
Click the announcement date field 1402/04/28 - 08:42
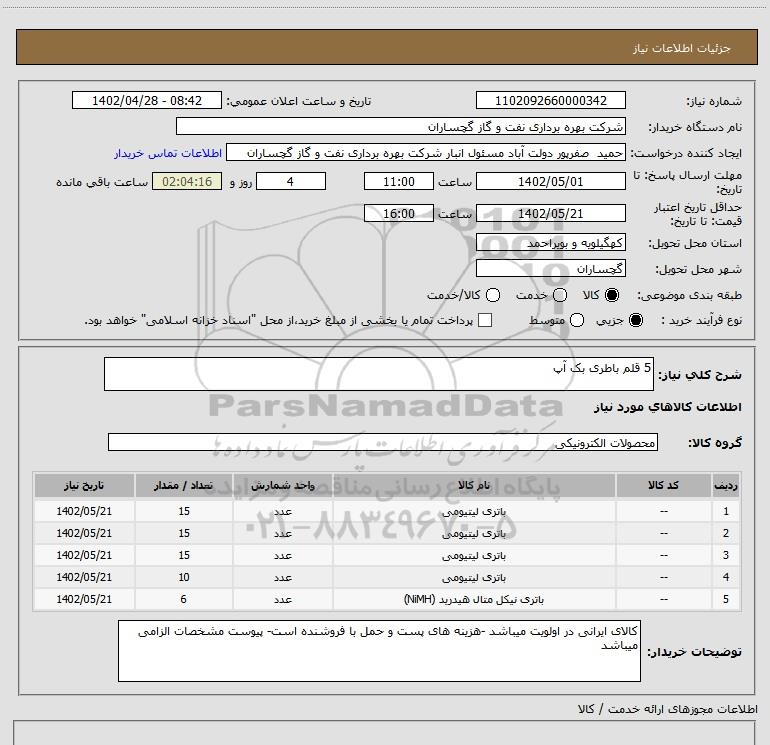click(147, 101)
